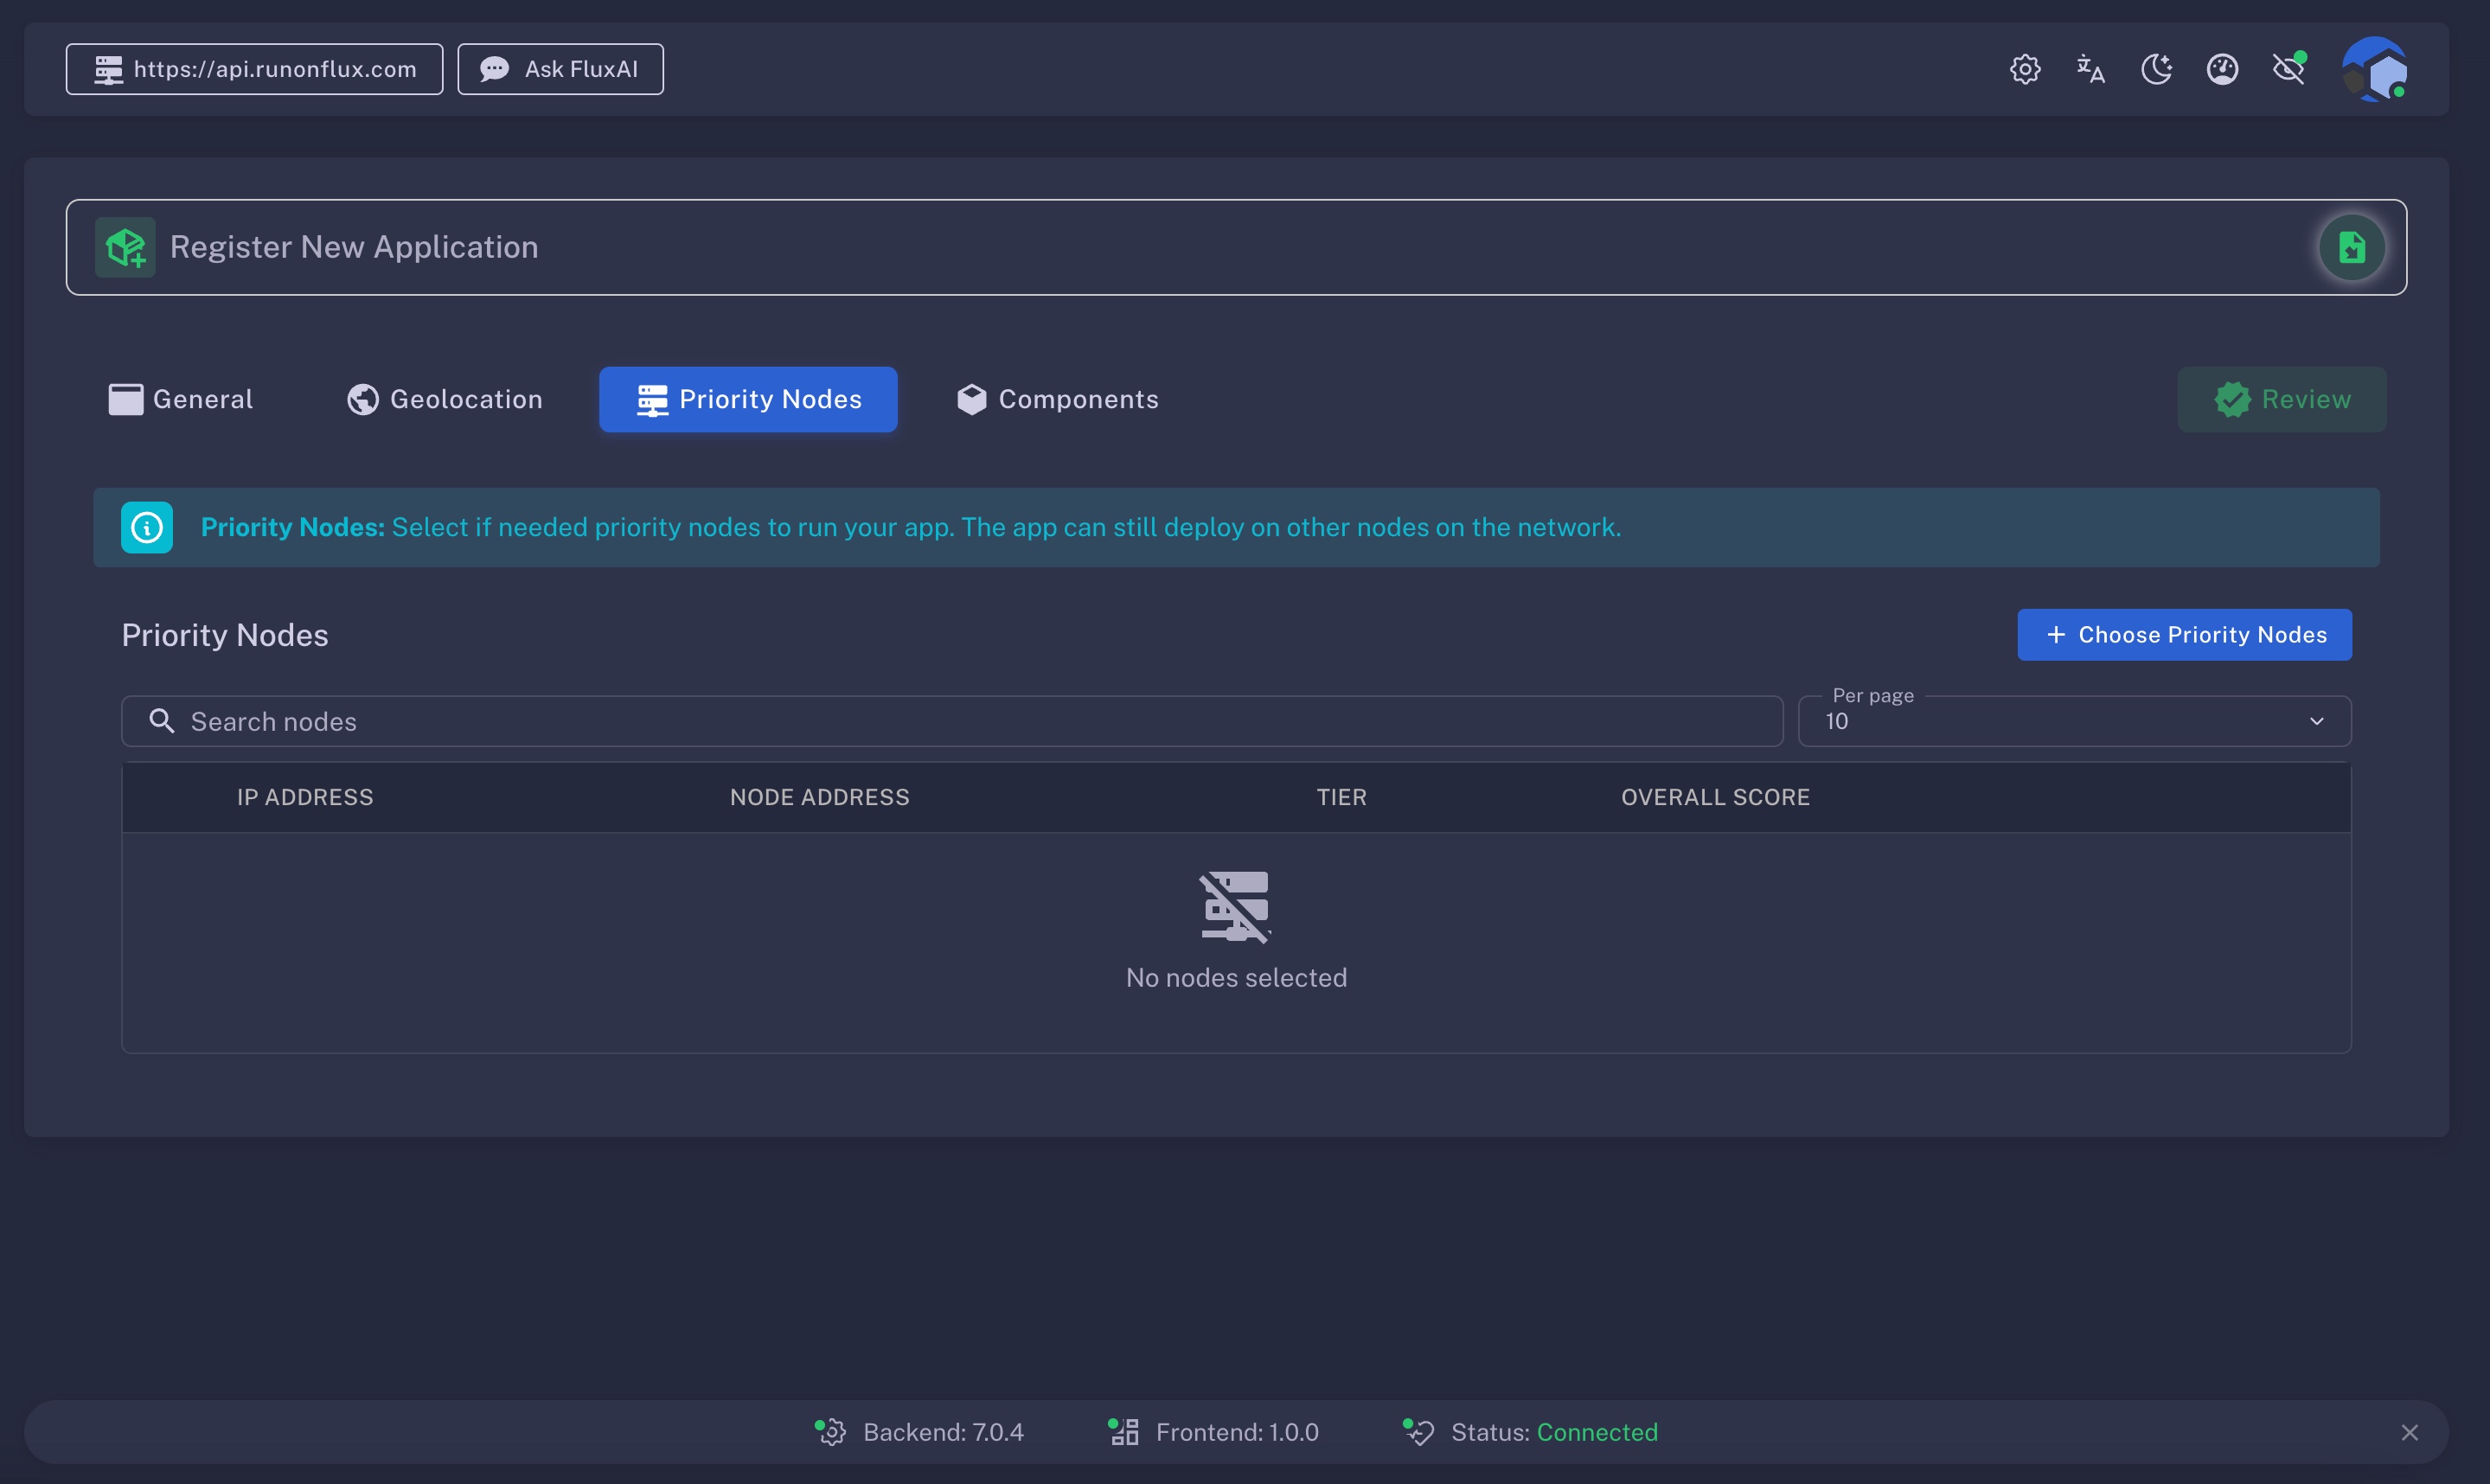Toggle the crossed-out eye visibility icon
Screen dimensions: 2490x1484
pos(2288,69)
